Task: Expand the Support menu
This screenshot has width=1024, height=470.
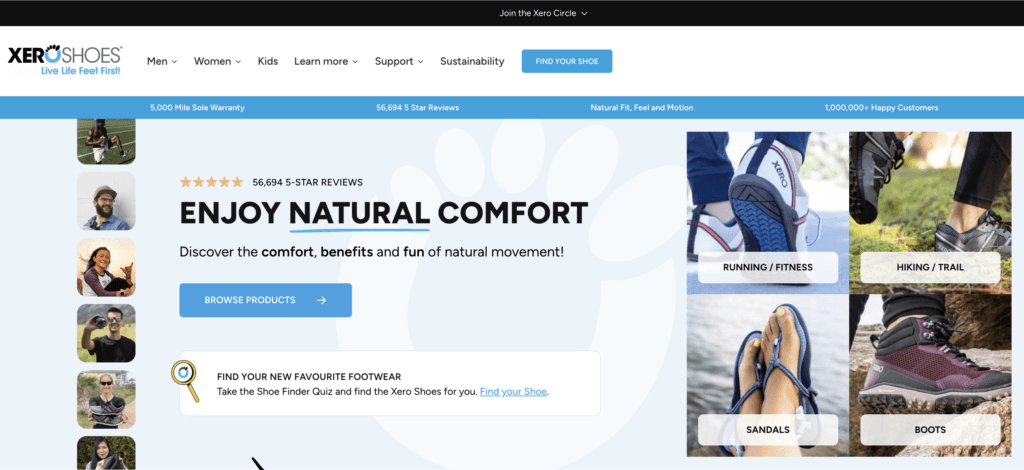Action: click(399, 61)
